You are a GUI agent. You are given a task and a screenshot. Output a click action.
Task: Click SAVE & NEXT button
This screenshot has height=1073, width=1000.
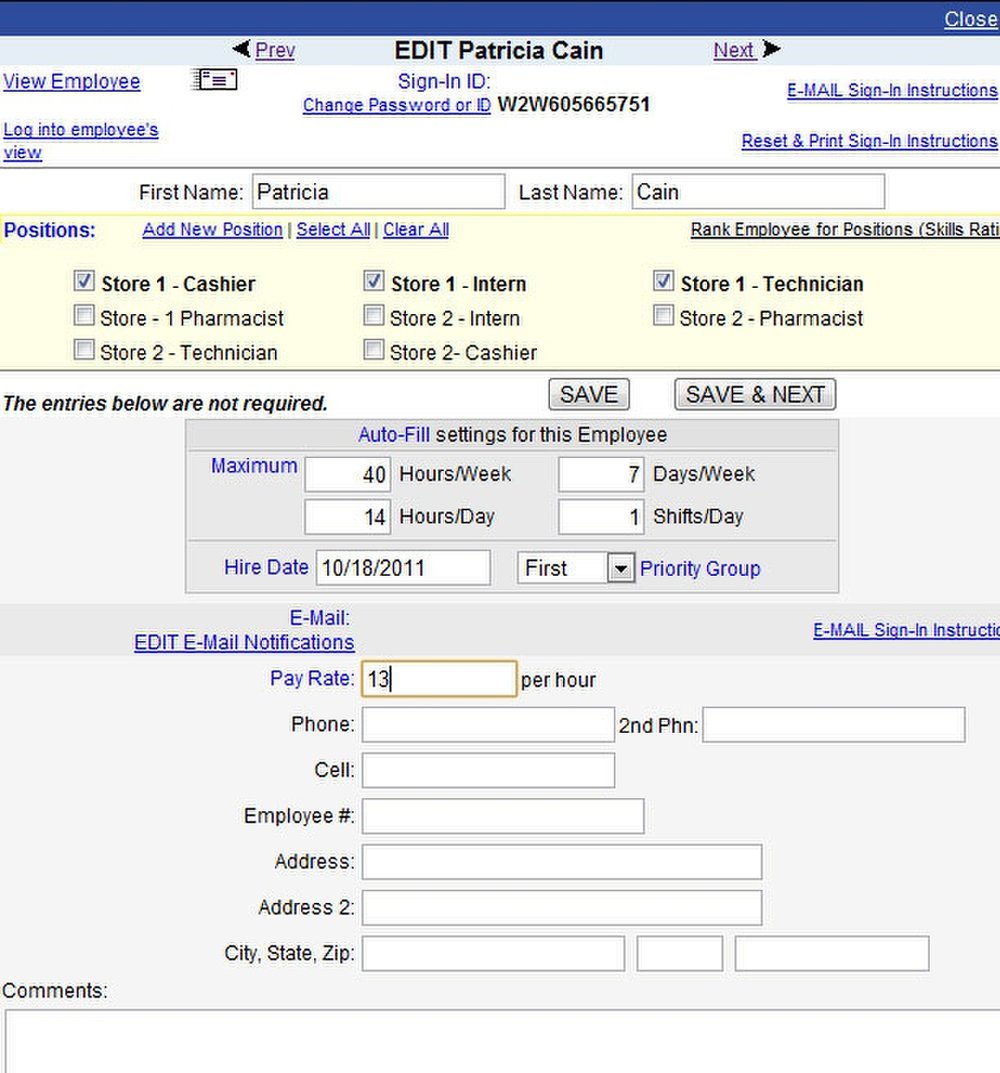755,394
